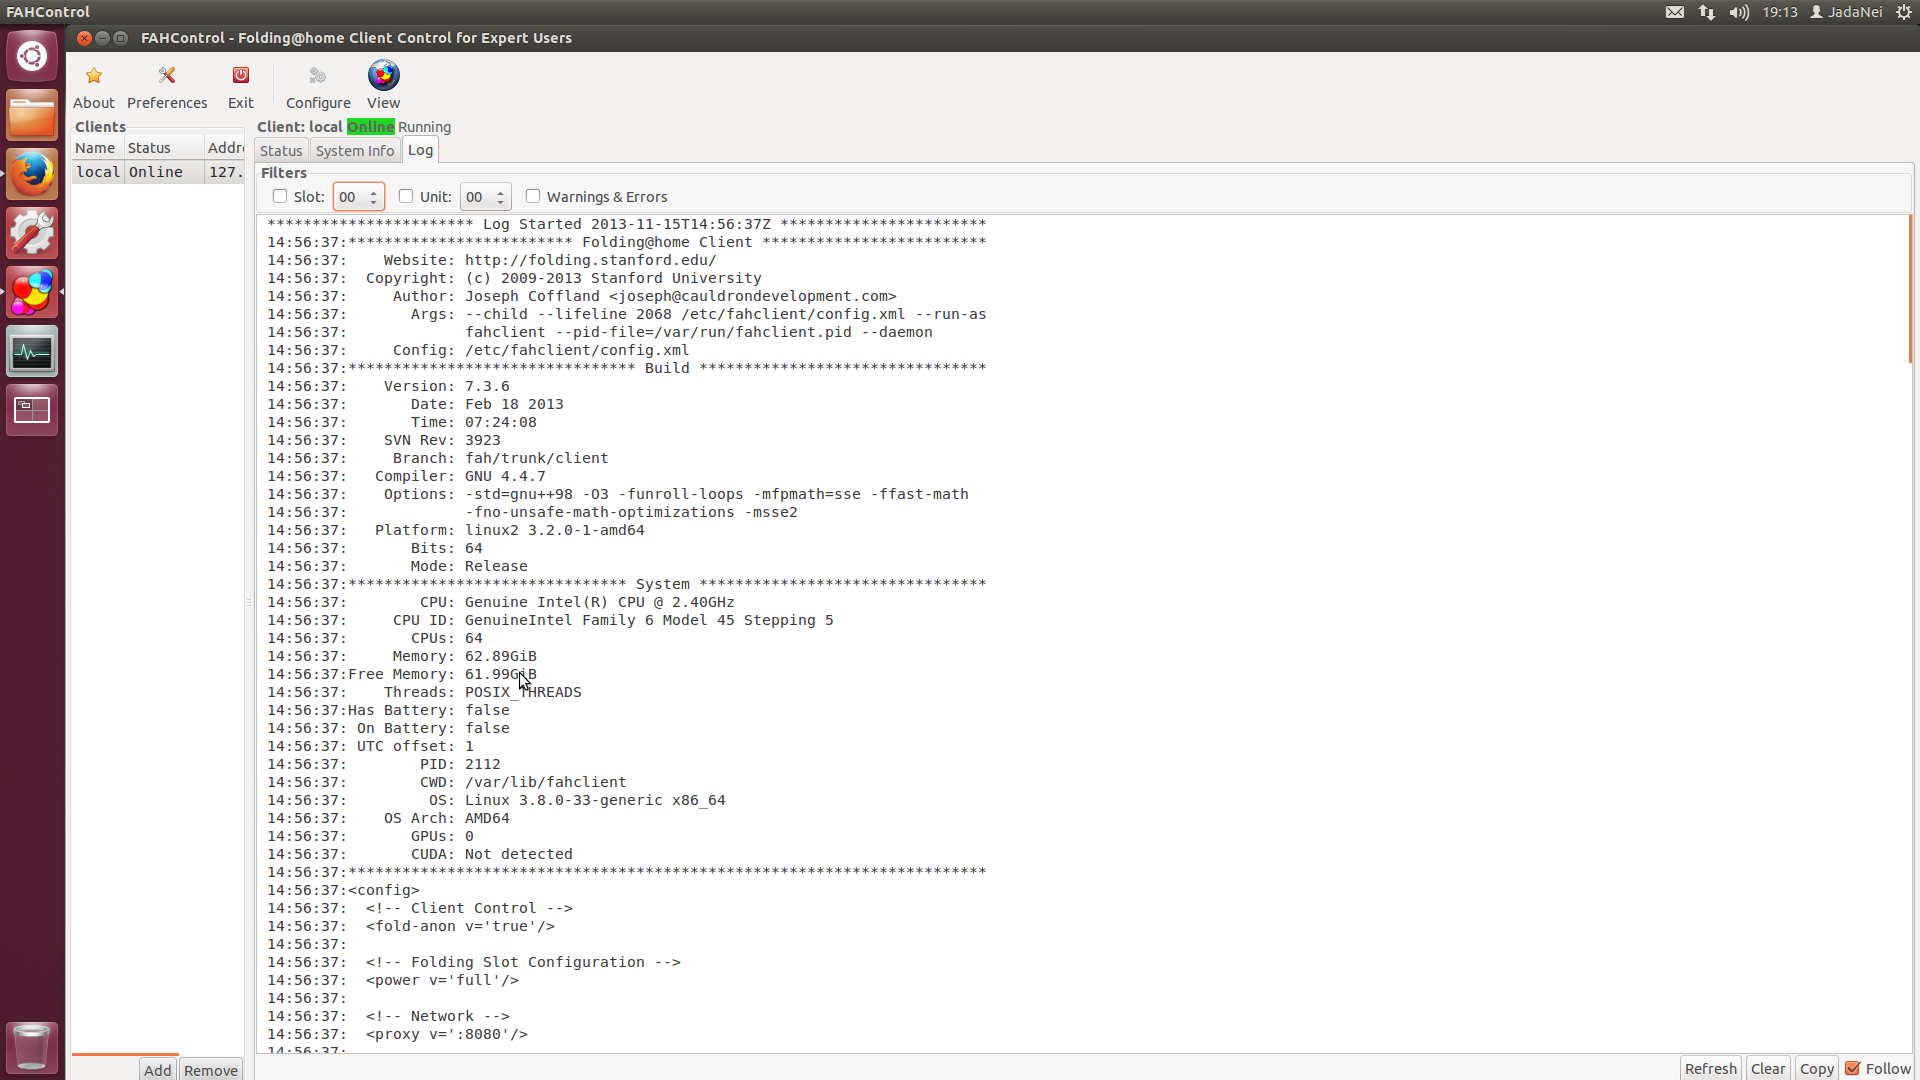Screen dimensions: 1920x1080
Task: Click the <proxy v=':8080'/> config line
Action: click(x=397, y=1034)
